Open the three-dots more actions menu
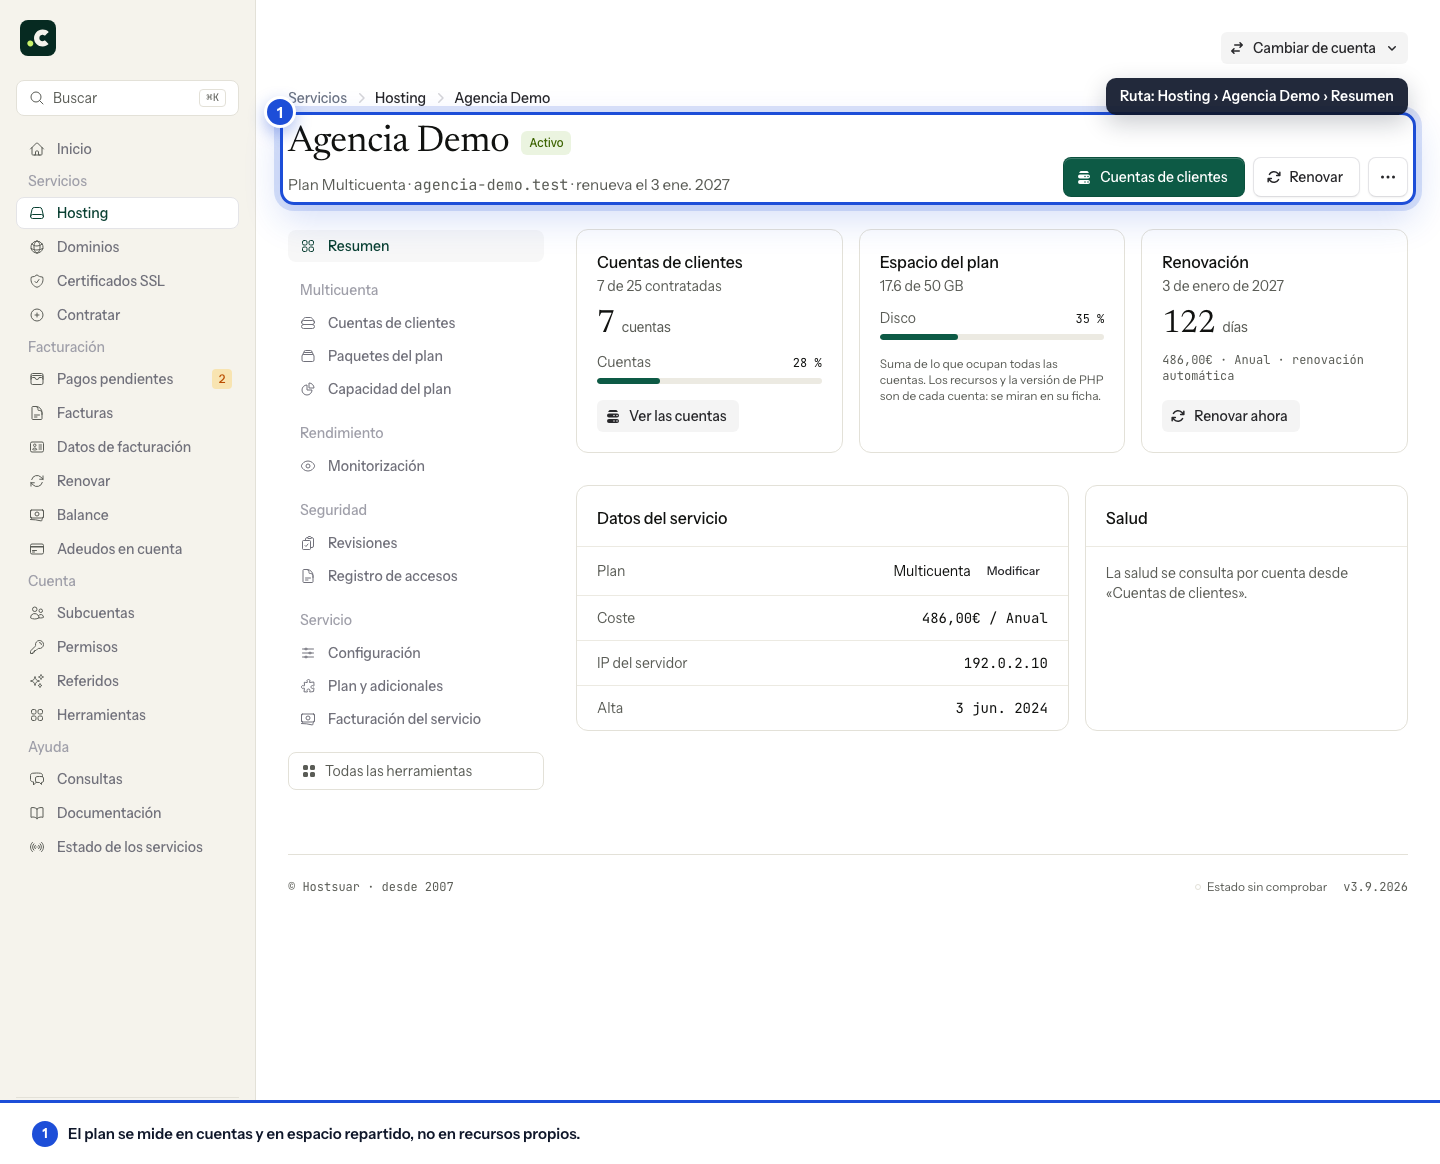Viewport: 1440px width, 1164px height. [1388, 177]
